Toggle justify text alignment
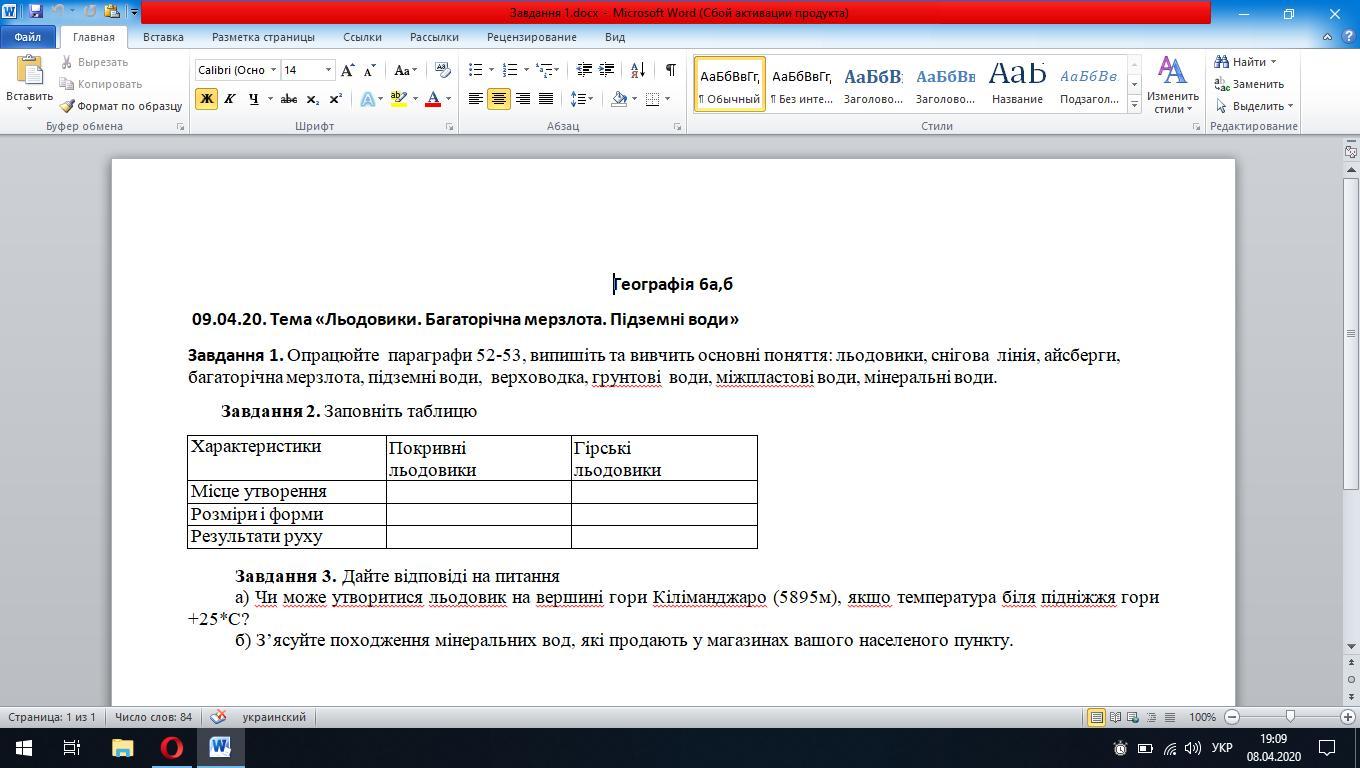The width and height of the screenshot is (1360, 768). click(546, 99)
